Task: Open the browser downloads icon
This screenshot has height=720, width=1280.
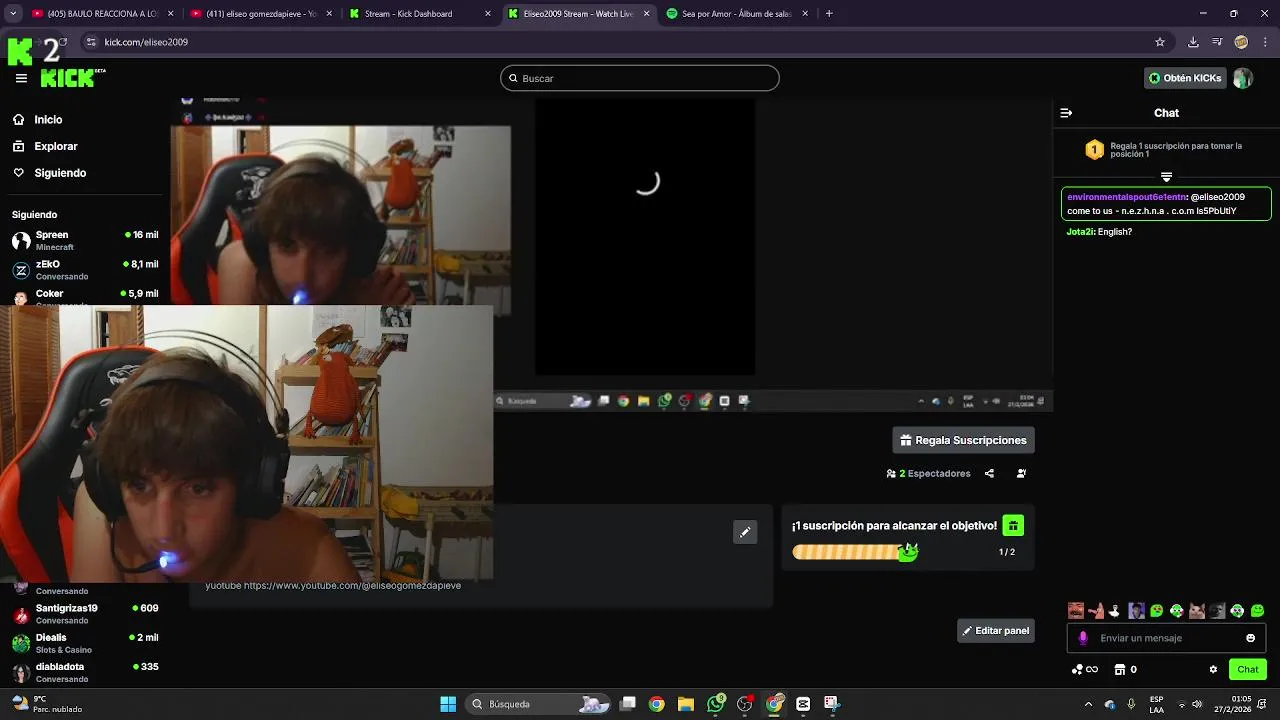Action: pyautogui.click(x=1193, y=42)
